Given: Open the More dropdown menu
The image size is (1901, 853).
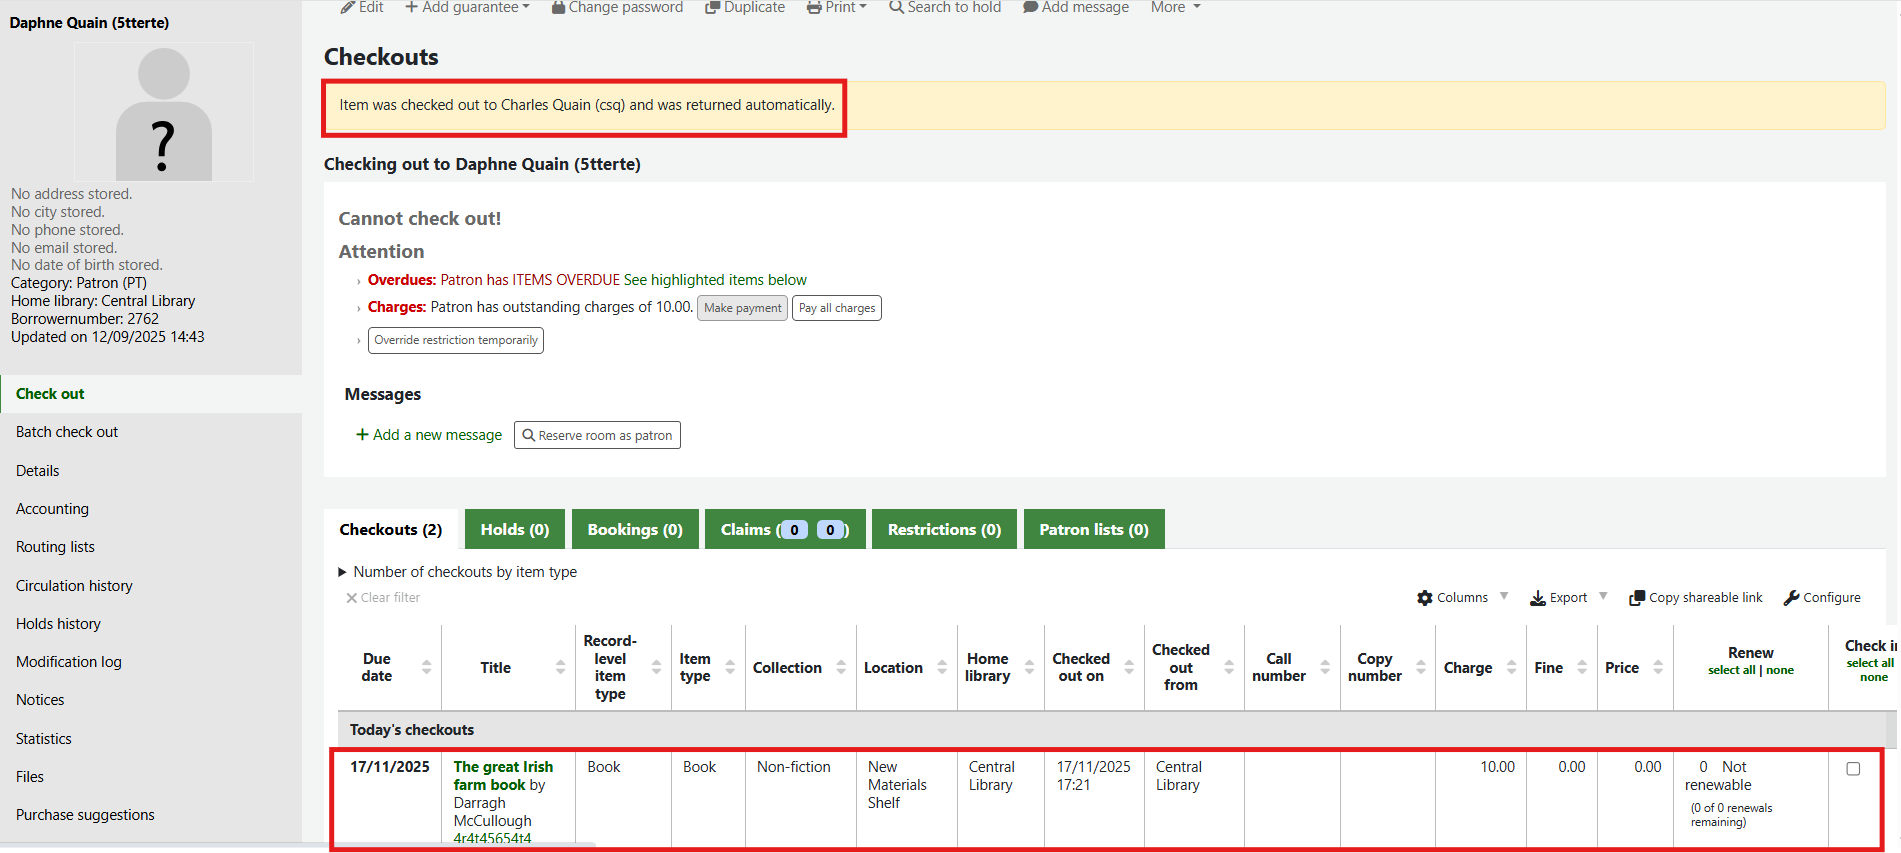Looking at the screenshot, I should (1175, 8).
